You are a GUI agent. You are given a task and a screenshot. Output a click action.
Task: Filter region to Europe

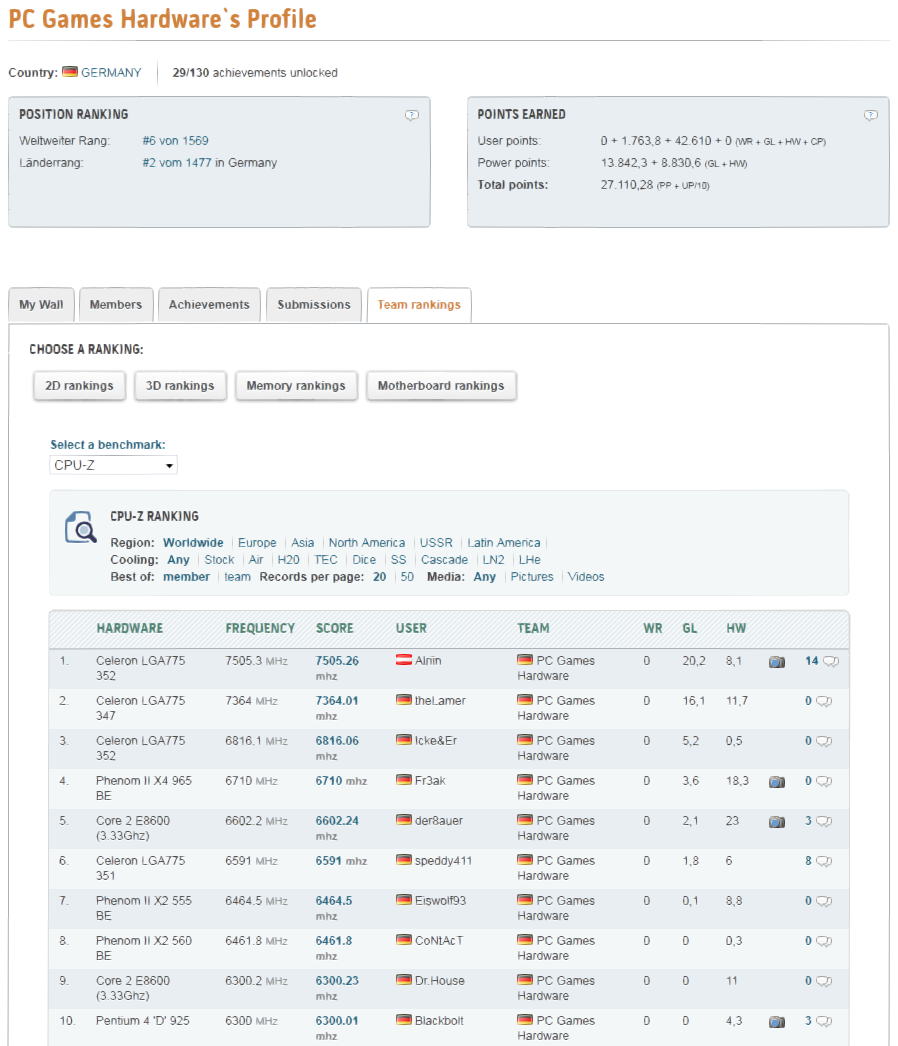pos(257,543)
